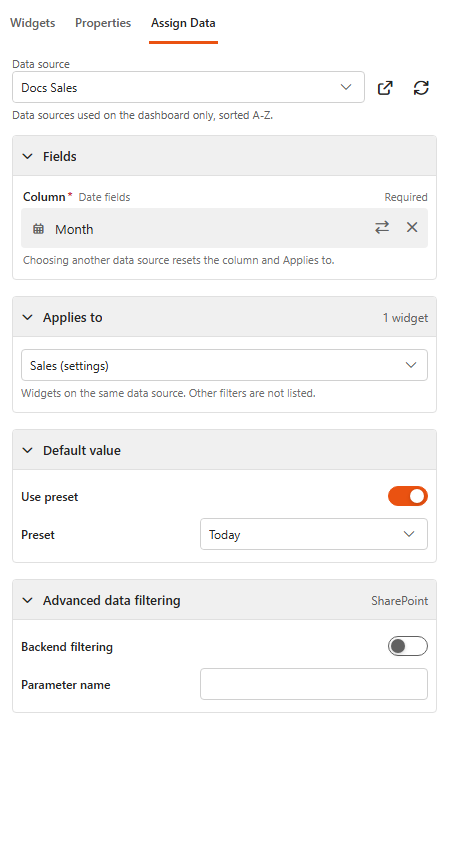The width and height of the screenshot is (449, 846).
Task: Turn off the Use preset toggle
Action: [407, 496]
